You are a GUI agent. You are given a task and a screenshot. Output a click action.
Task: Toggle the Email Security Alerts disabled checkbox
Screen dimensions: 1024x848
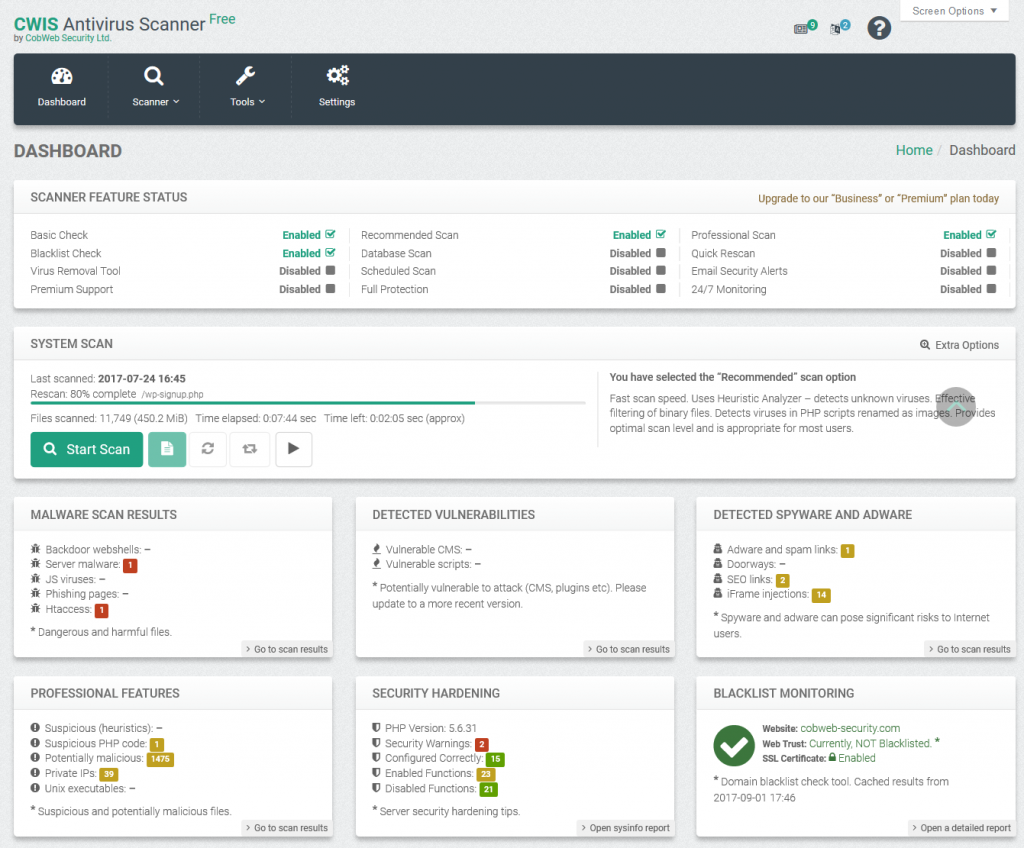pyautogui.click(x=991, y=270)
